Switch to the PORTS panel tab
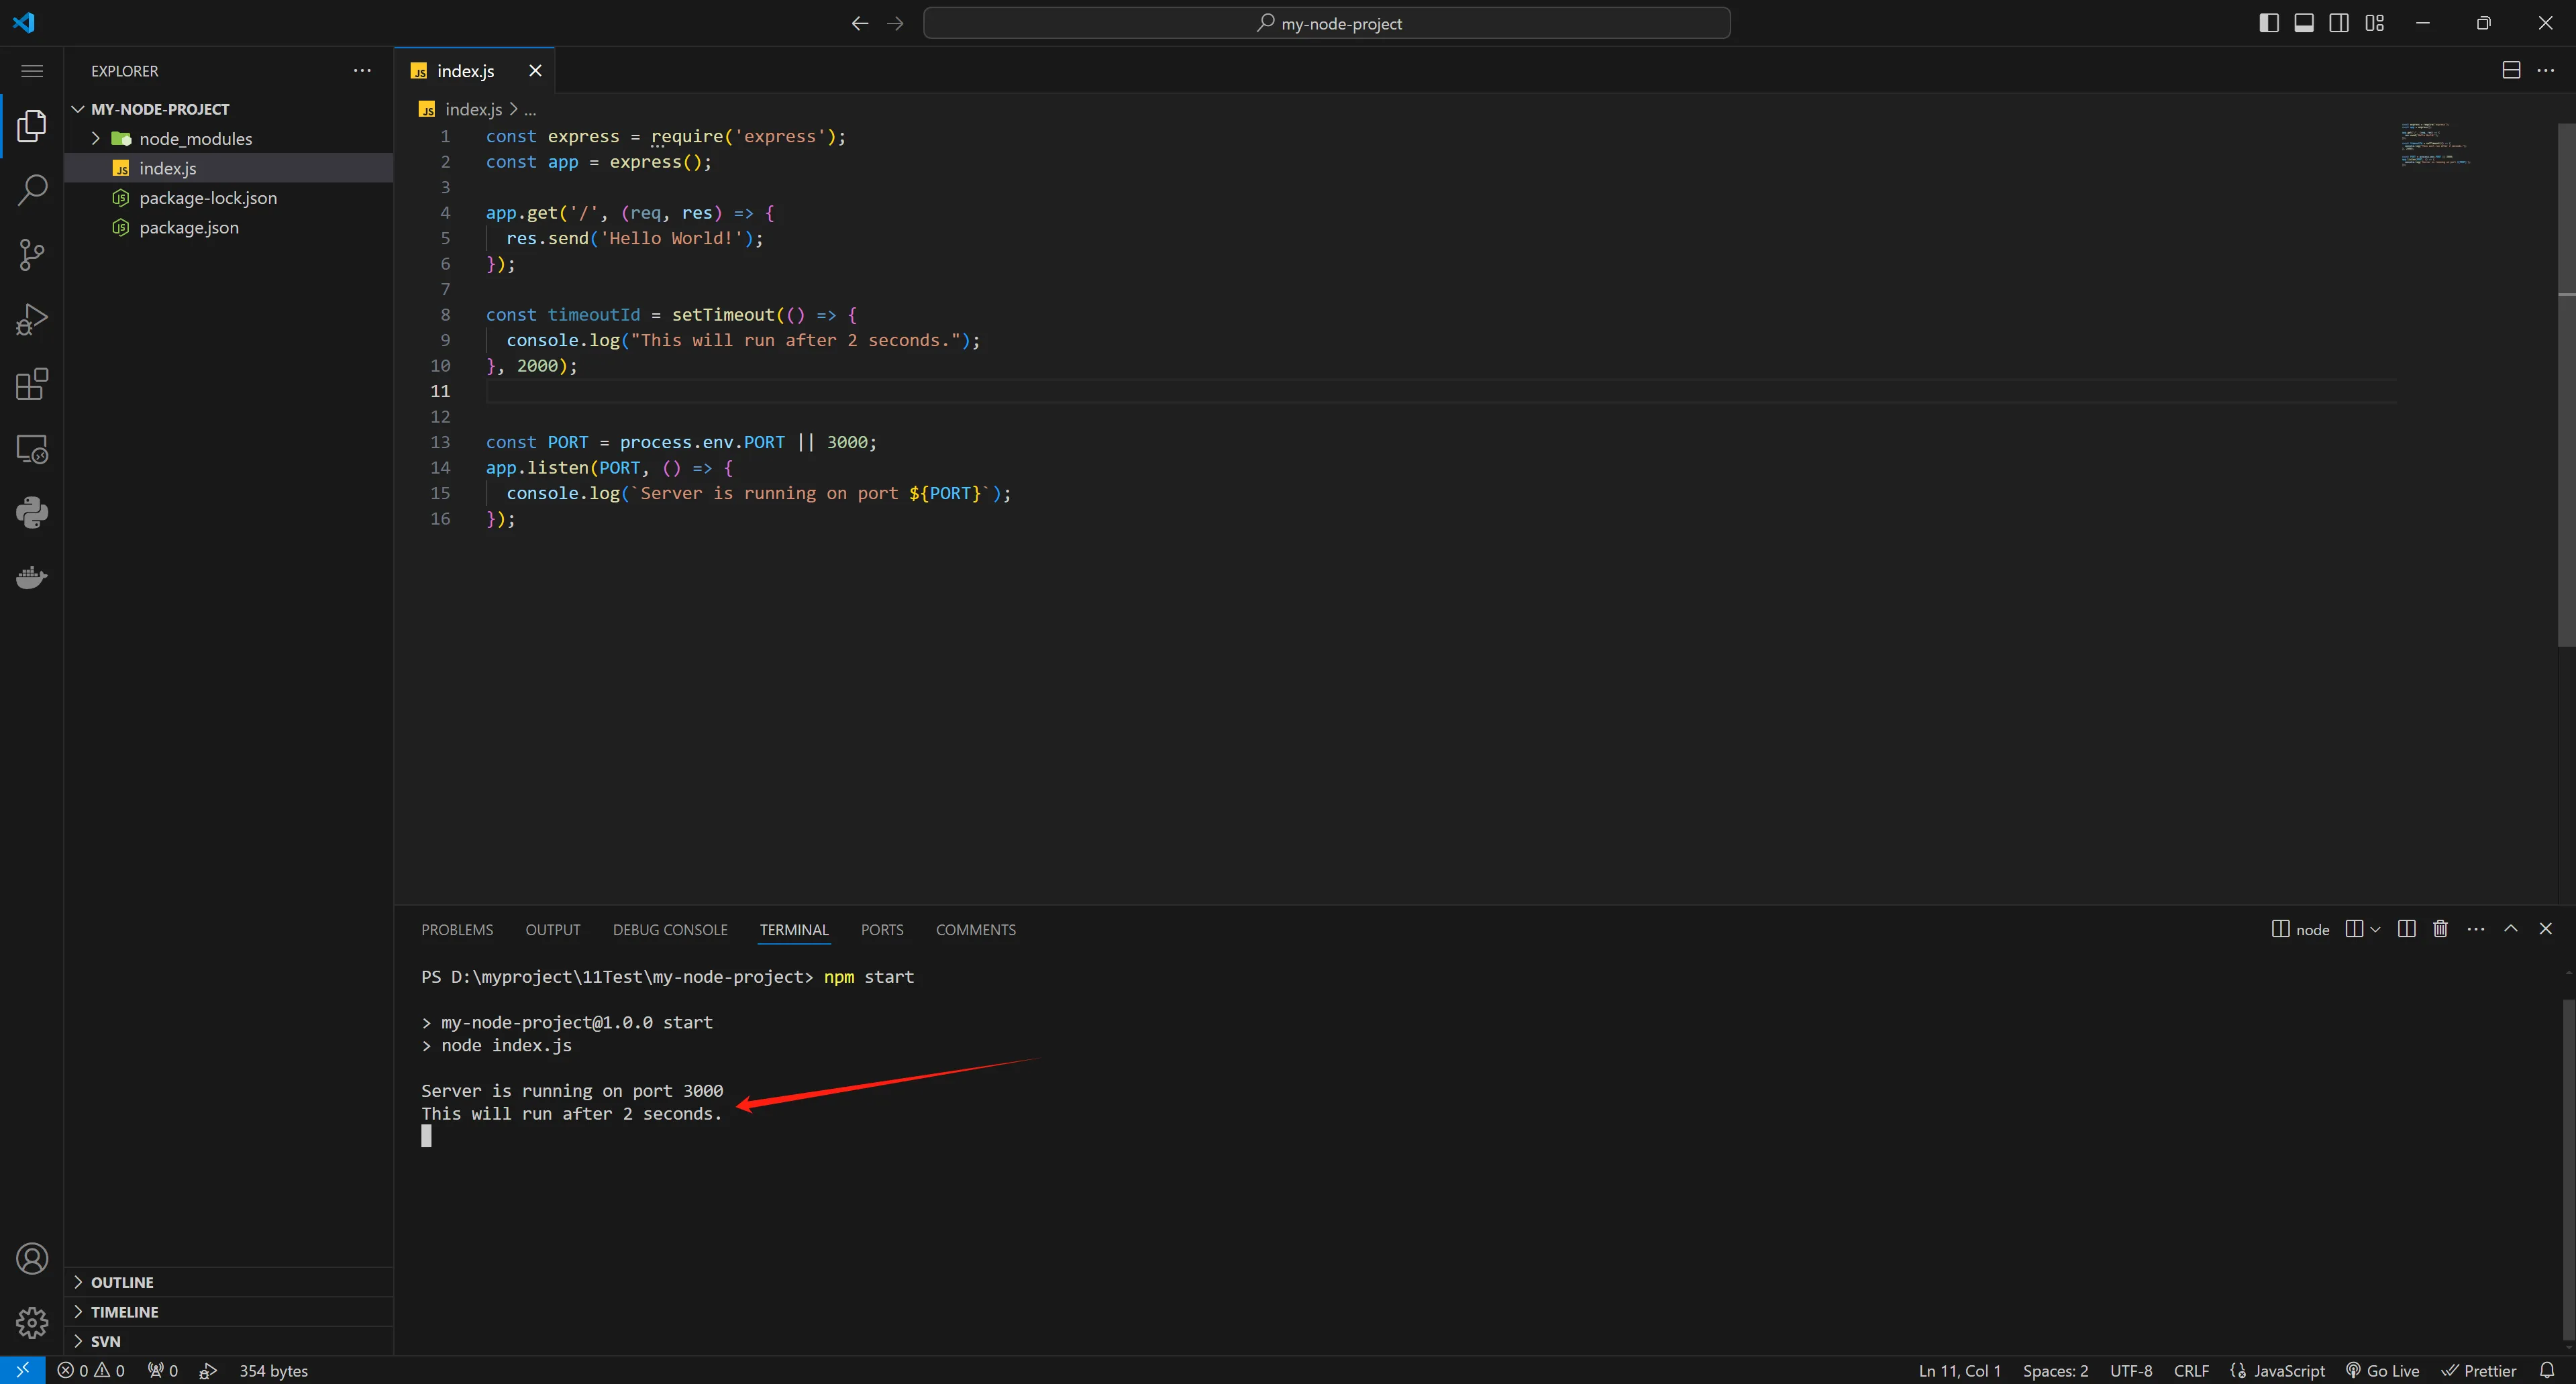2576x1384 pixels. pos(882,930)
